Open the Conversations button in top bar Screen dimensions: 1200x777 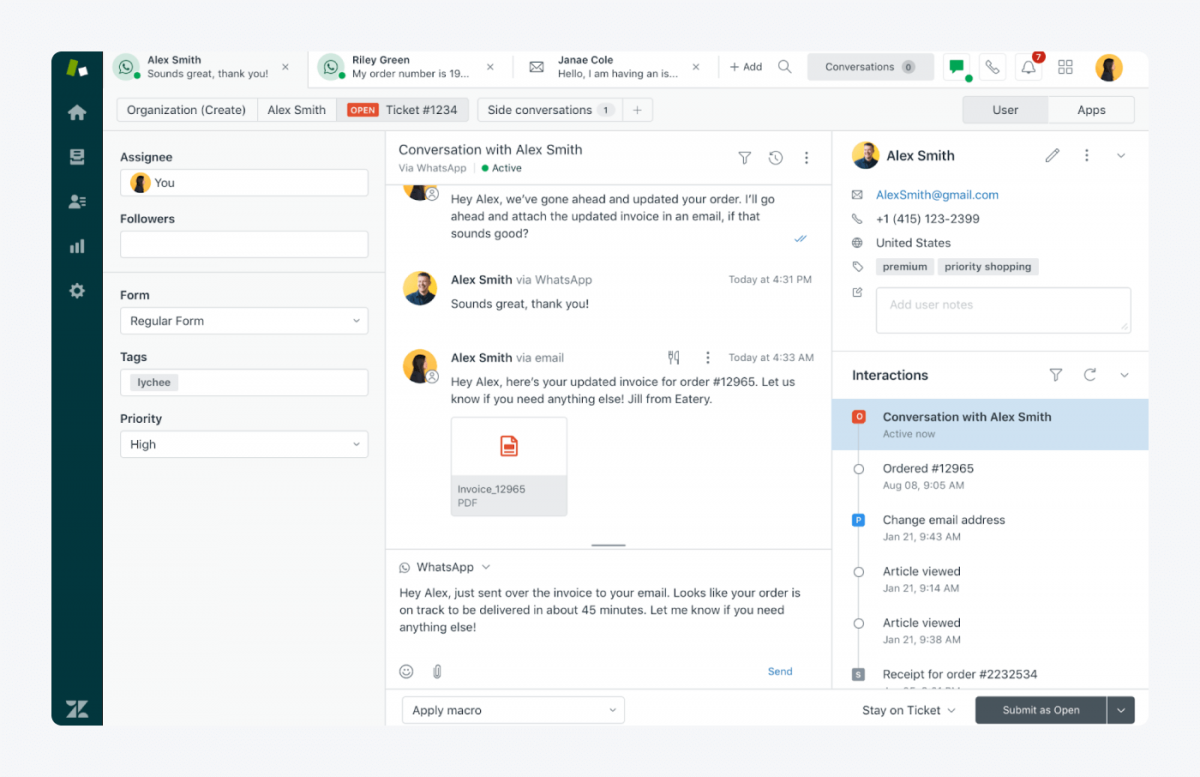click(x=870, y=67)
